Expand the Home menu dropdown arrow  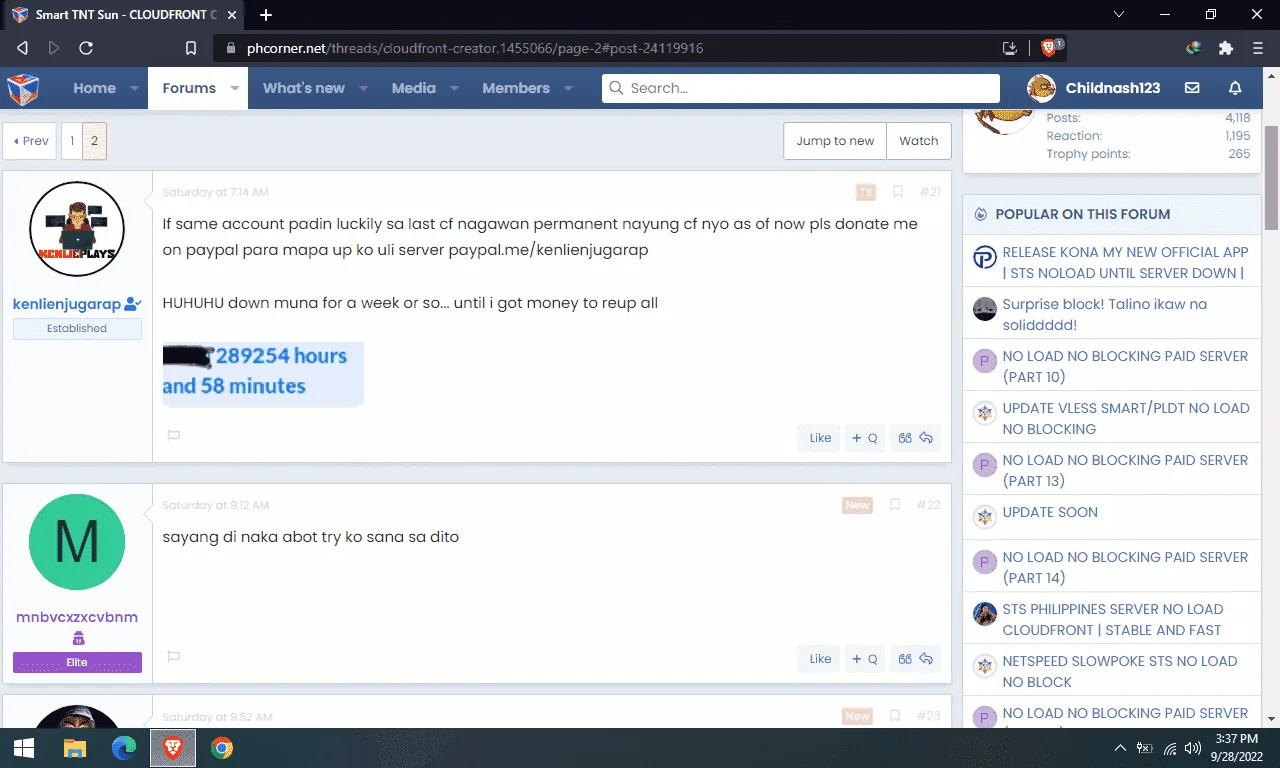(134, 88)
